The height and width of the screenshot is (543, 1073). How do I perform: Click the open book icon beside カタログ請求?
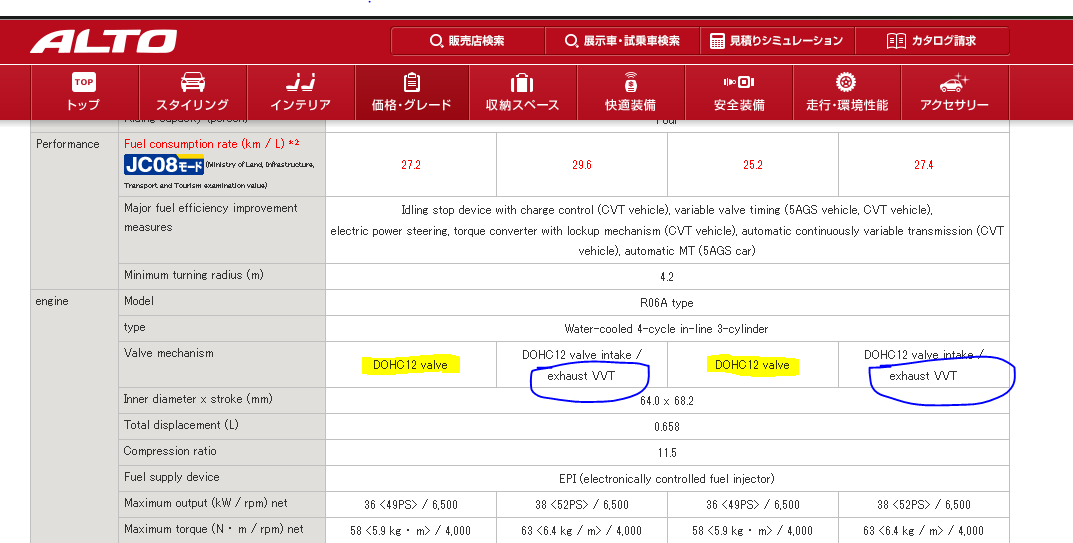point(896,41)
